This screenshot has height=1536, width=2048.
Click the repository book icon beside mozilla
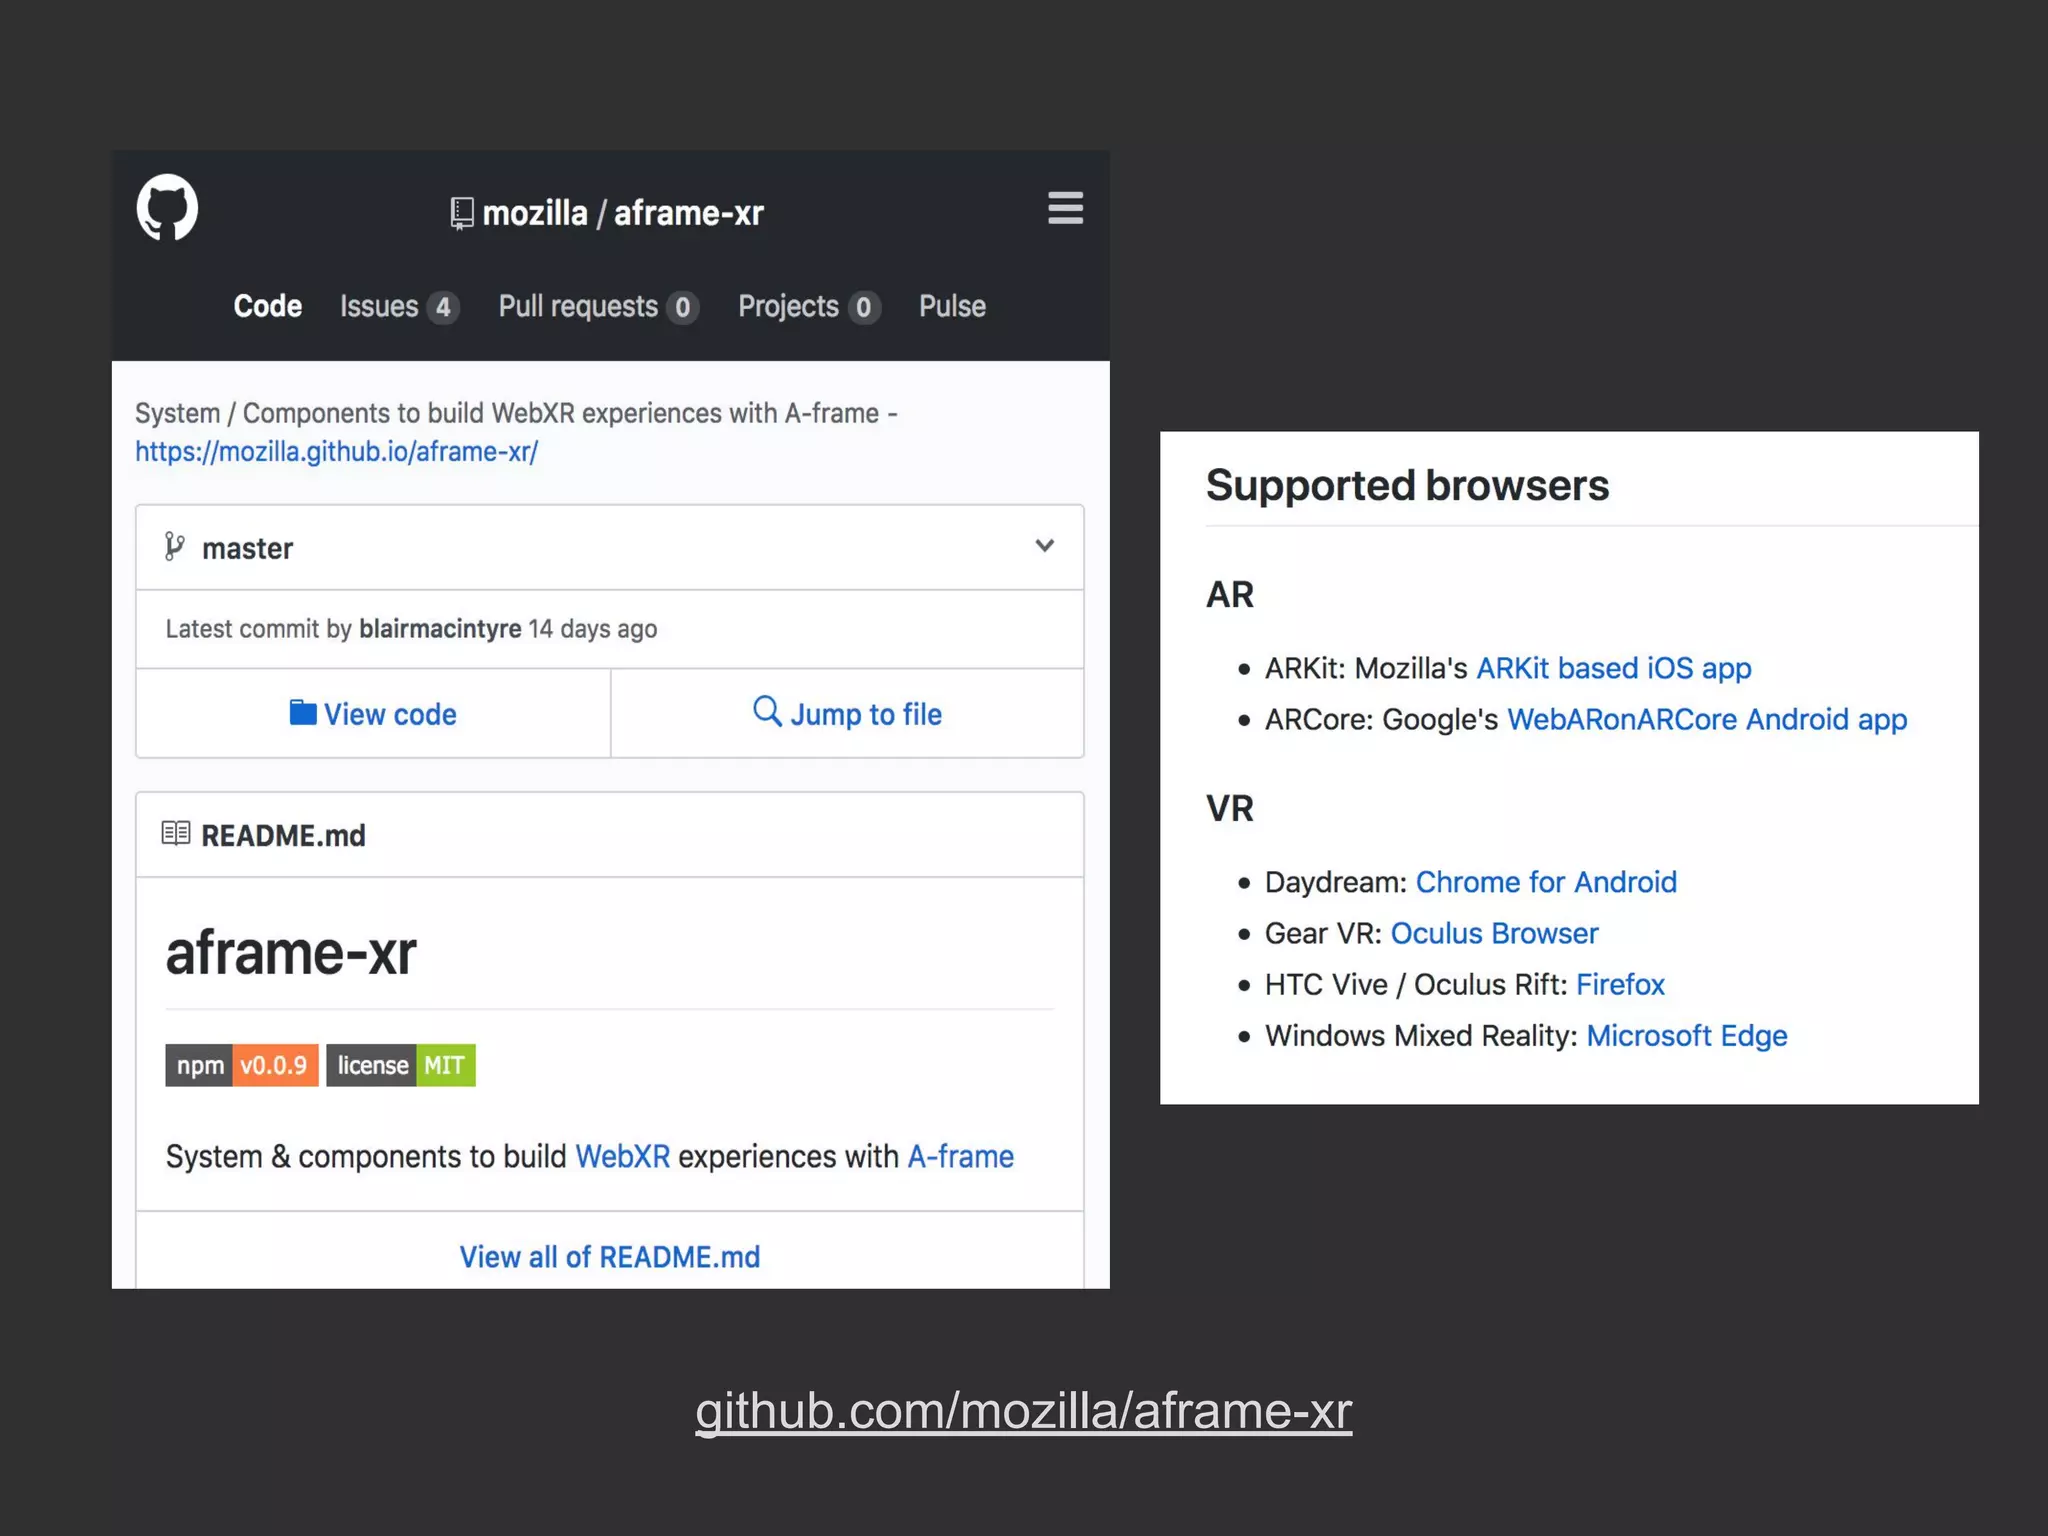pos(461,213)
